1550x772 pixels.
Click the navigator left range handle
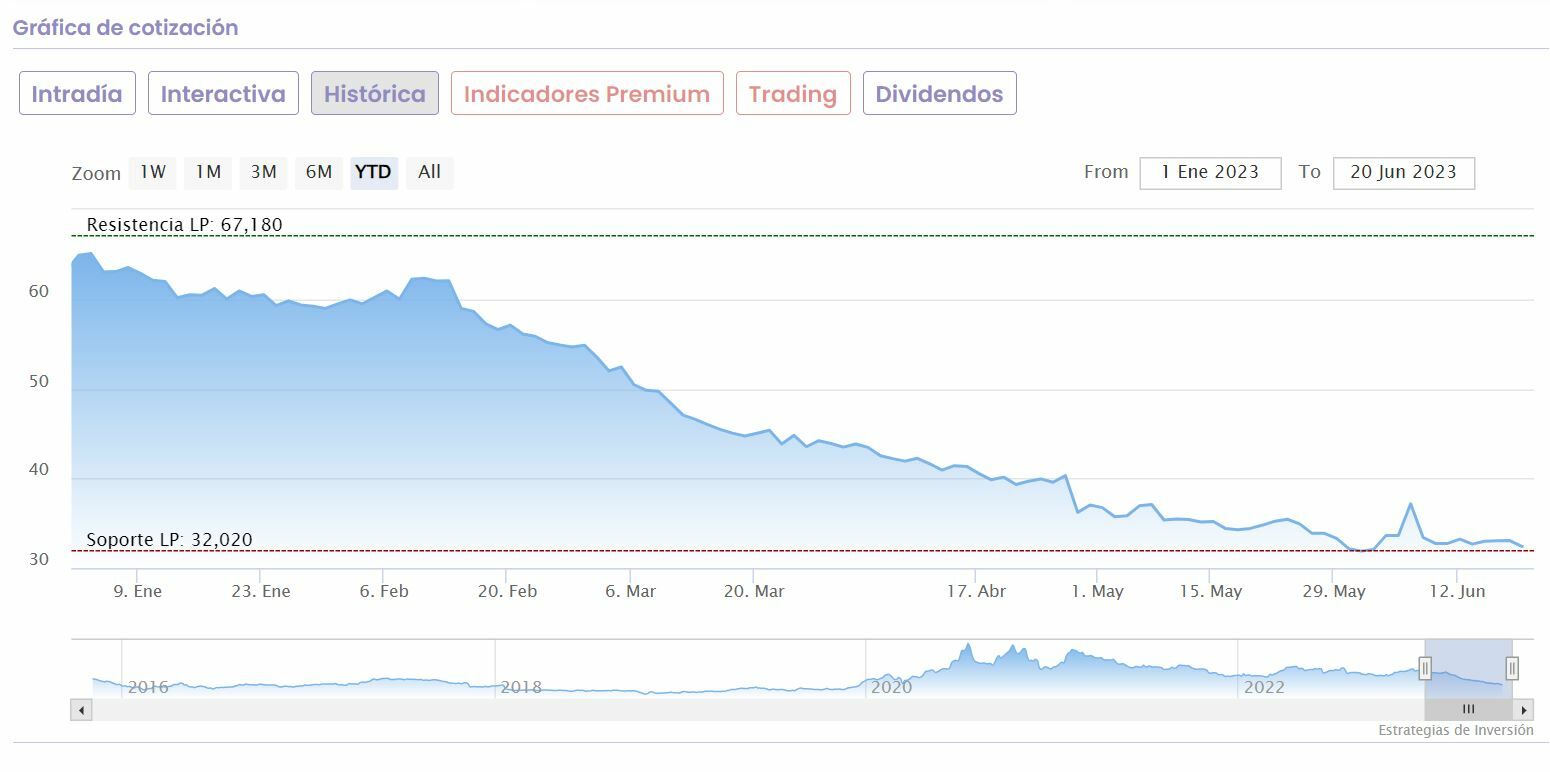click(x=1425, y=668)
